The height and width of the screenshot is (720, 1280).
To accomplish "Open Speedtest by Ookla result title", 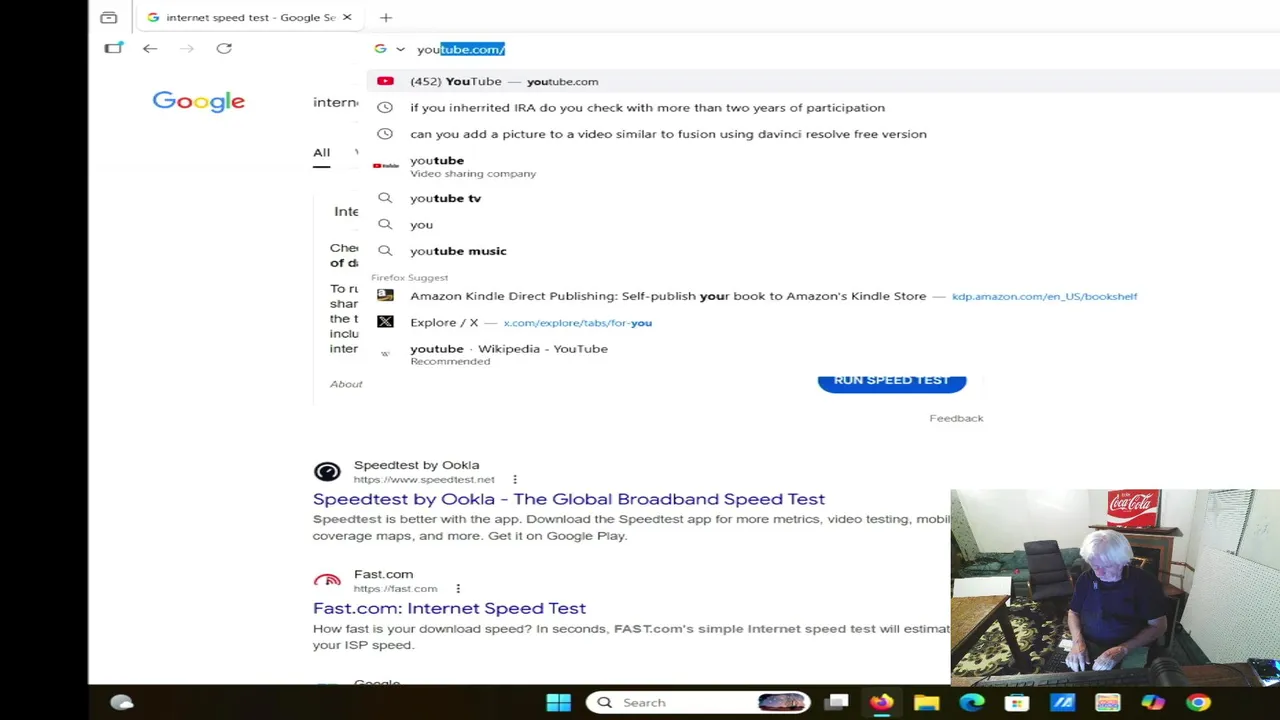I will (568, 499).
